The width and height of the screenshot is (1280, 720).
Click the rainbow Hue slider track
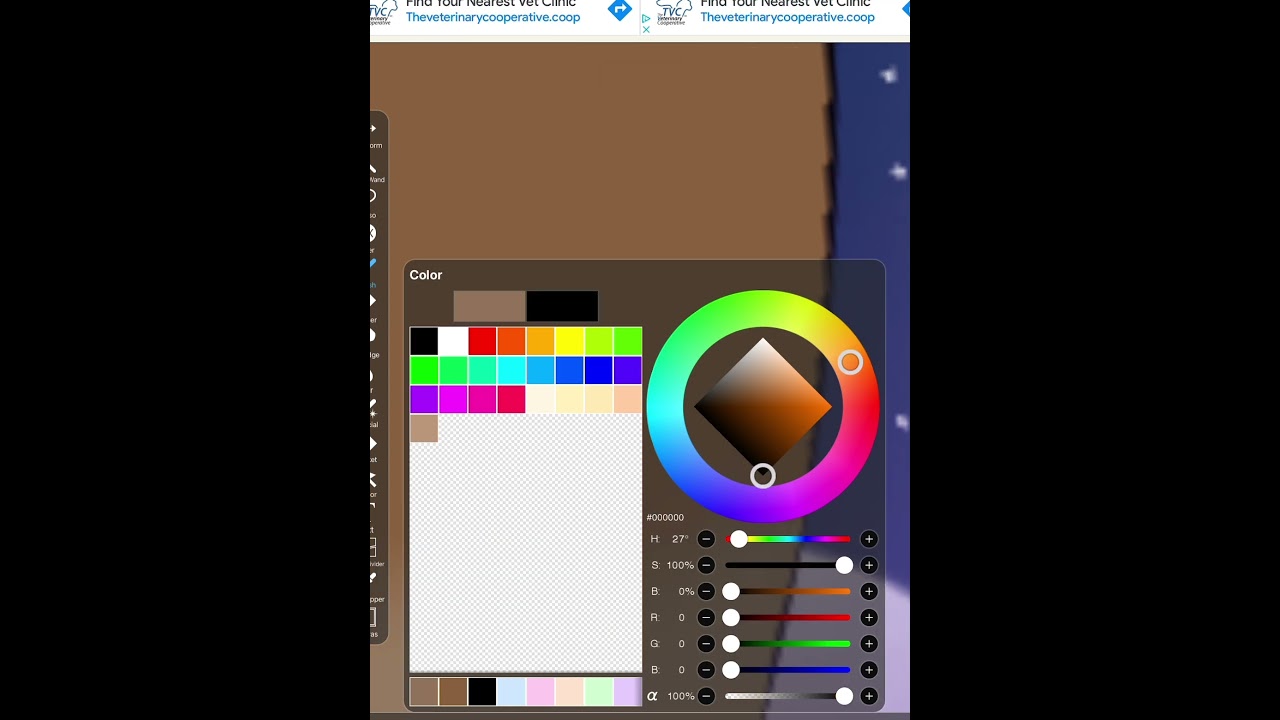point(790,539)
